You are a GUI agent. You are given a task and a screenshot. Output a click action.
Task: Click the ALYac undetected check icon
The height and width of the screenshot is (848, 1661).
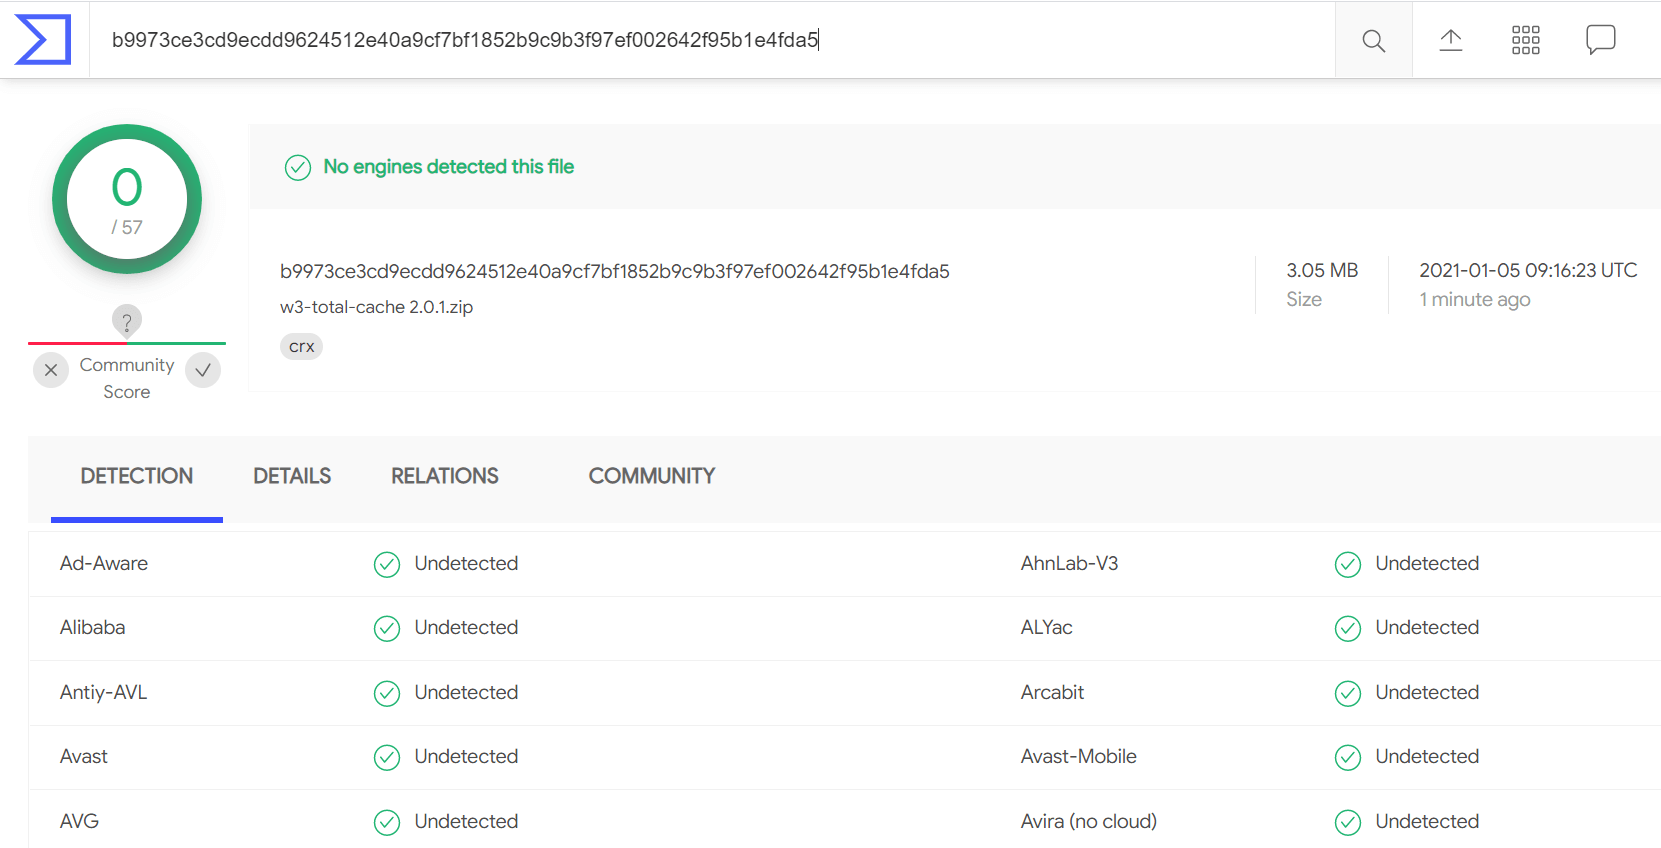1348,629
